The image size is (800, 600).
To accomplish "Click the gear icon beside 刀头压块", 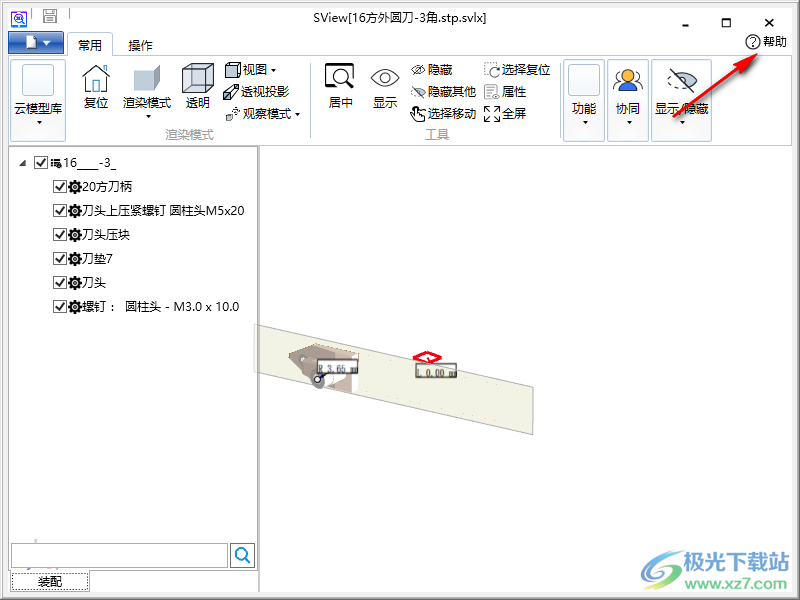I will tap(74, 235).
